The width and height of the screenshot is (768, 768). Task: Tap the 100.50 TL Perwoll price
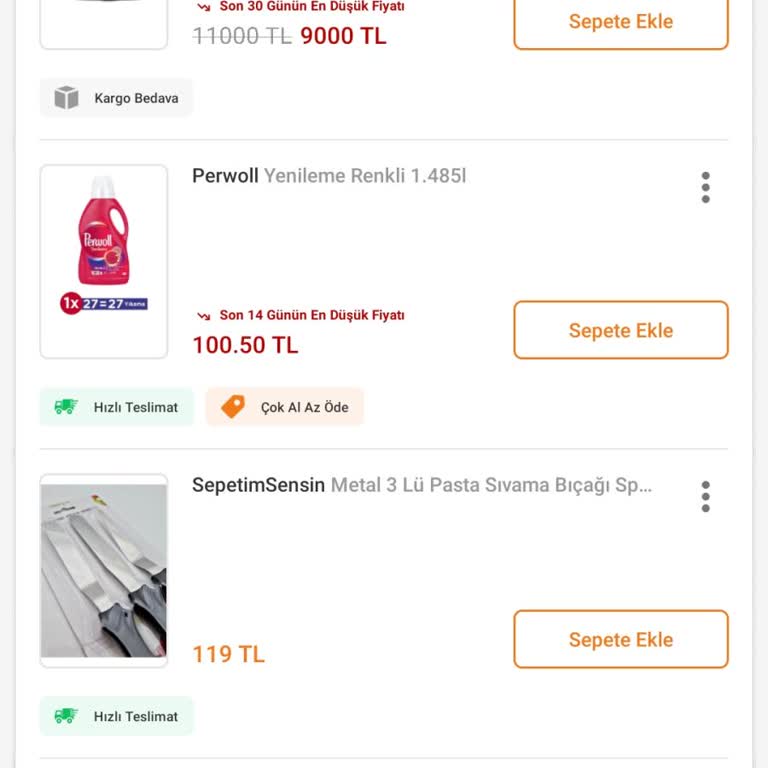(x=245, y=345)
